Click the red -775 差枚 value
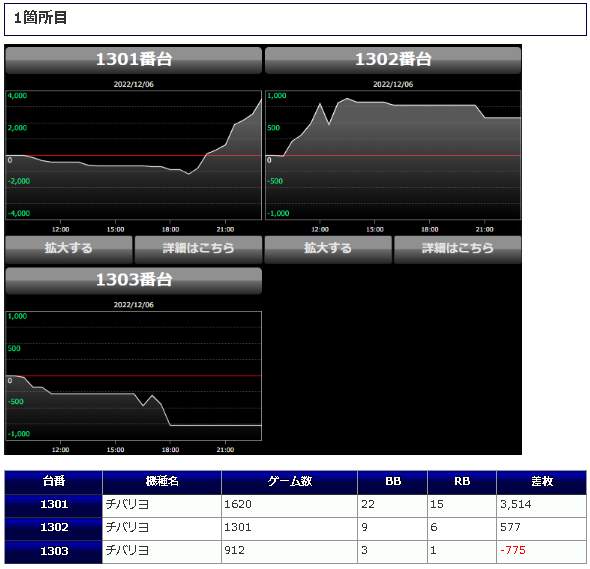The height and width of the screenshot is (569, 590). (513, 551)
